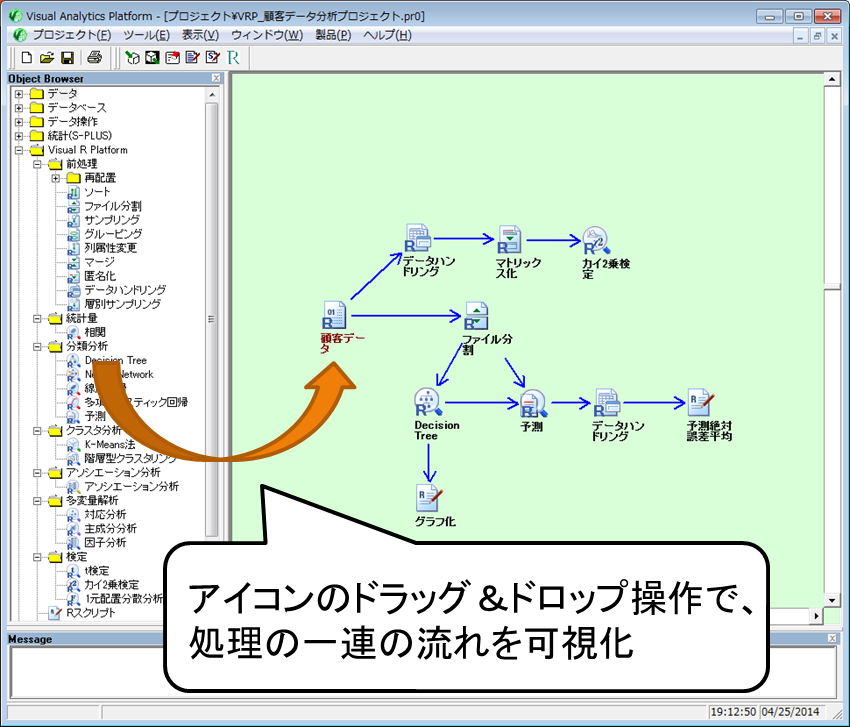Open the 製品(P) menu
This screenshot has height=727, width=850.
coord(333,35)
